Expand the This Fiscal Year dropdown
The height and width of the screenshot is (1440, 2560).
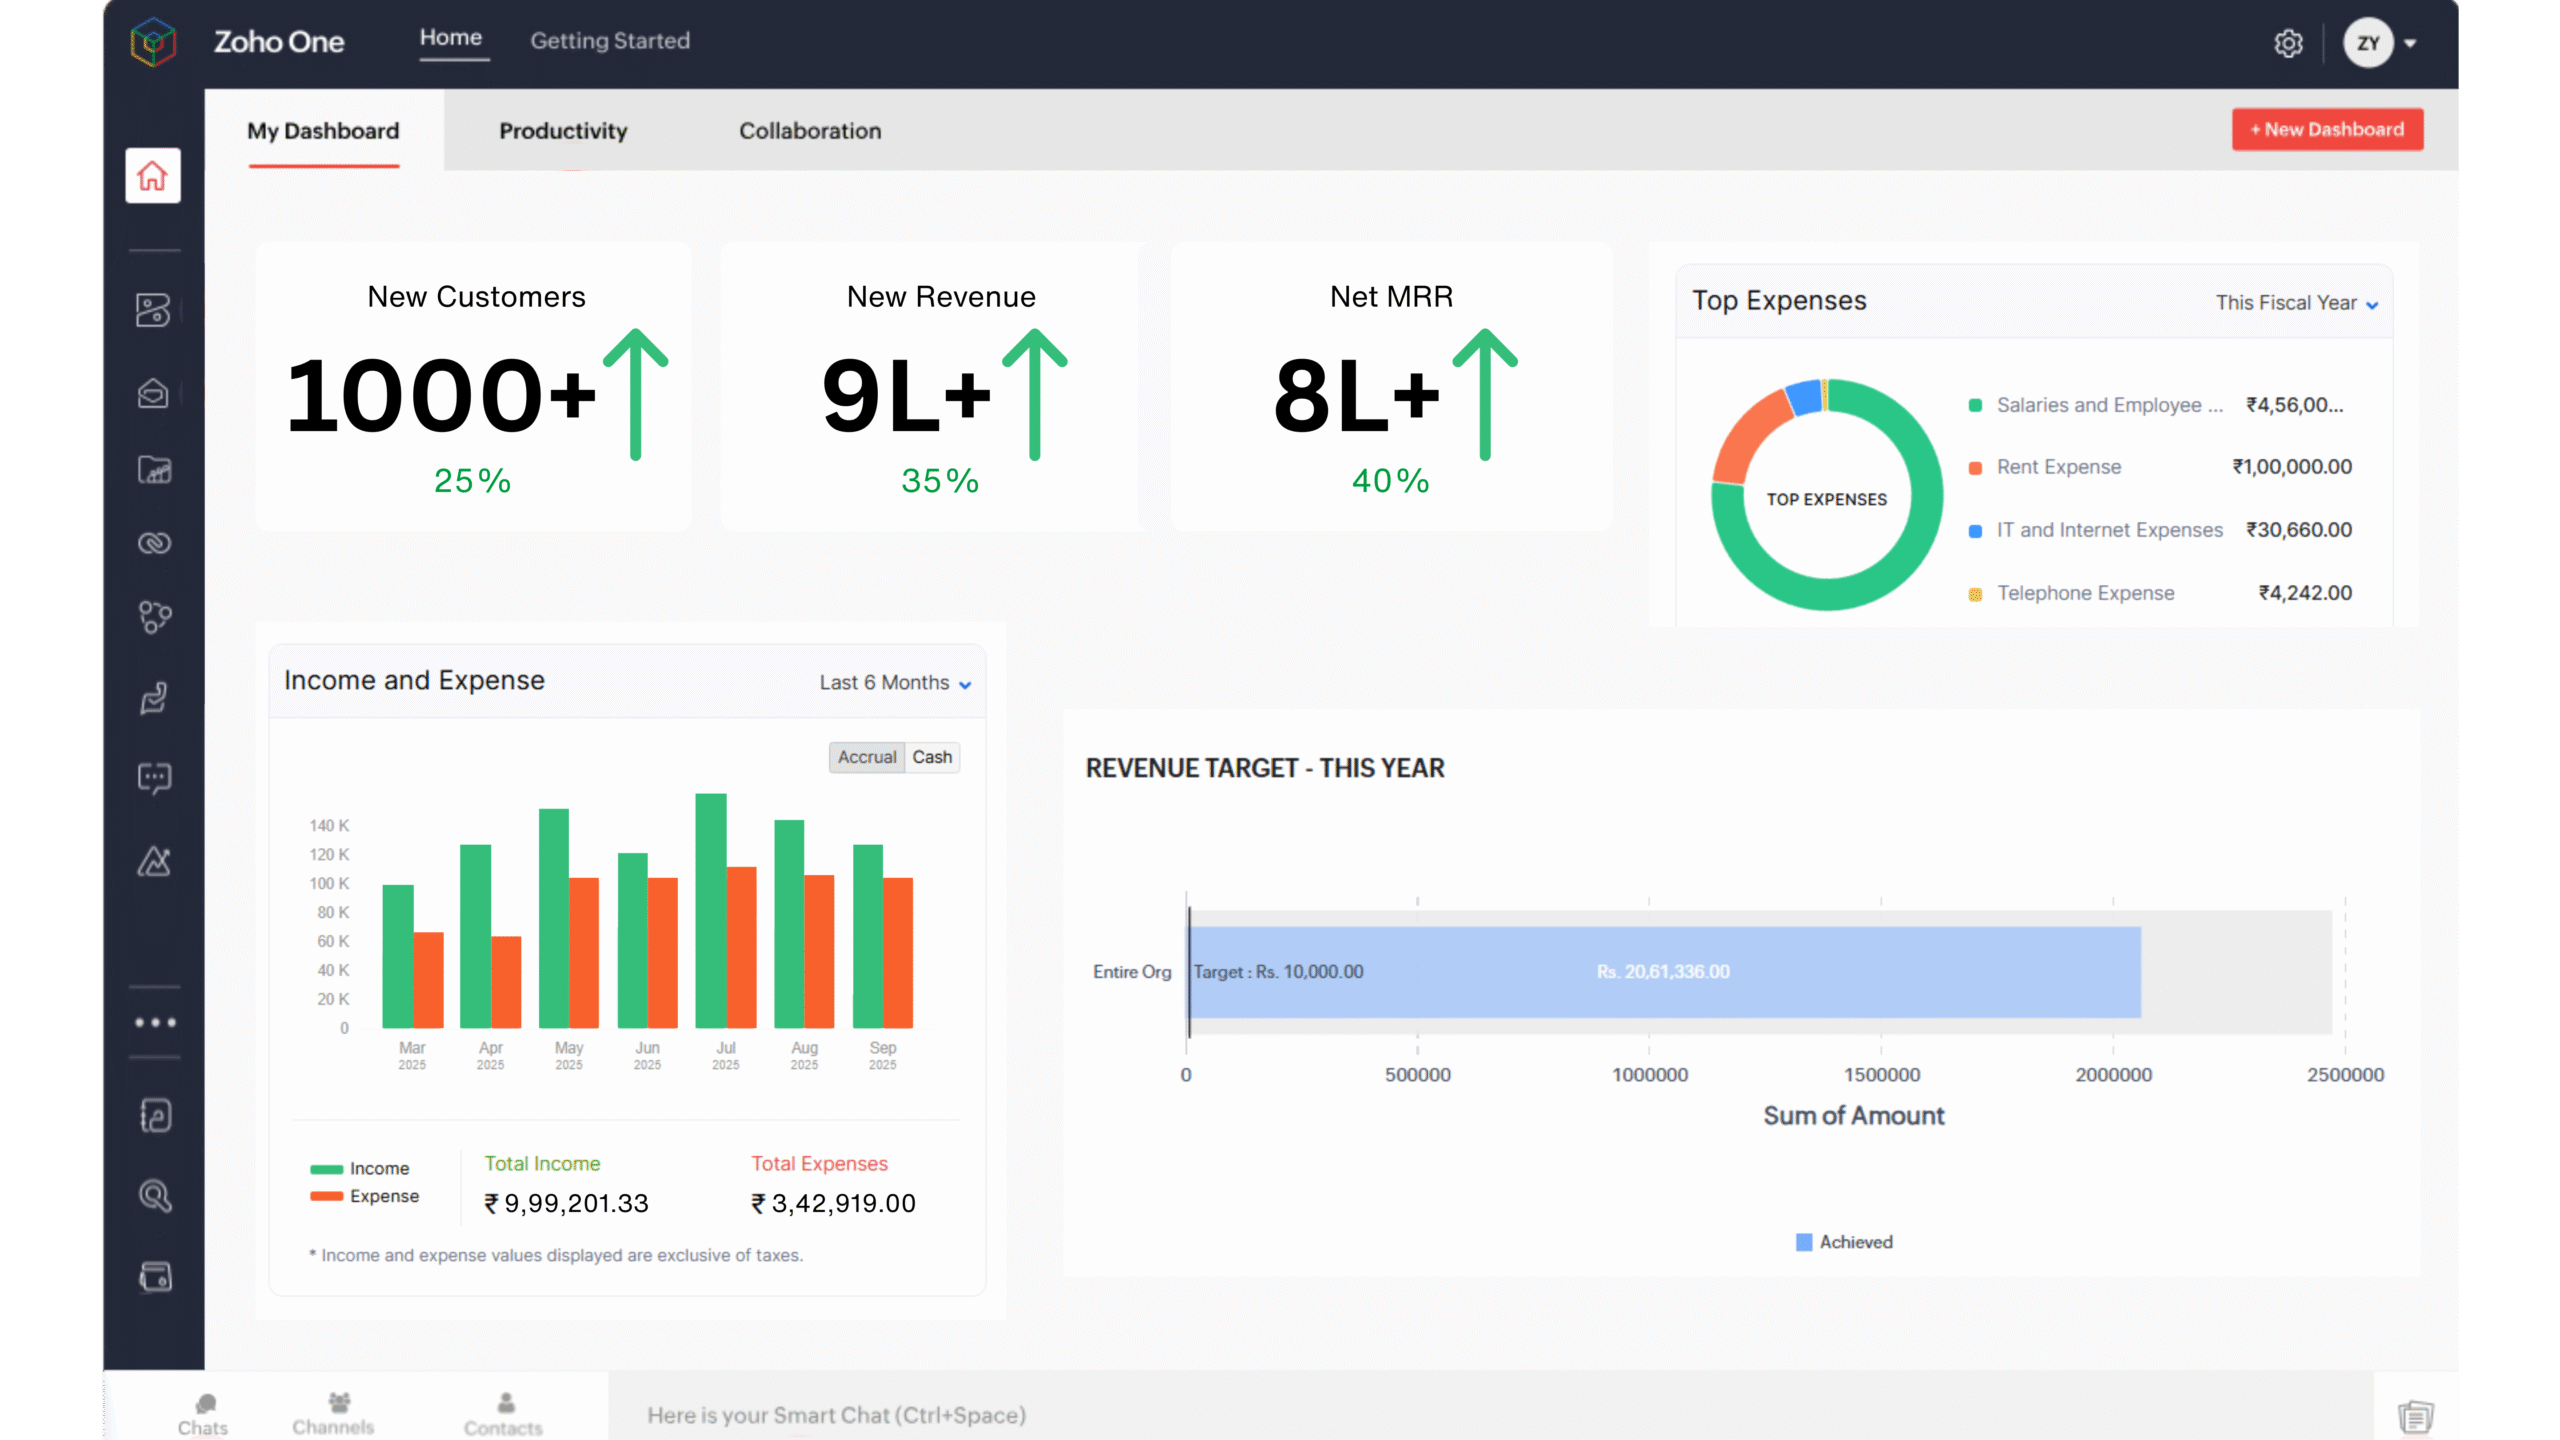pos(2296,303)
